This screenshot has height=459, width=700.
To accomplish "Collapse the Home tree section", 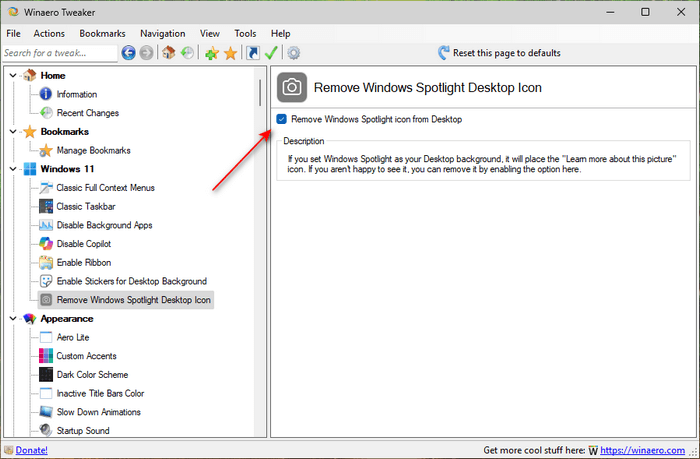I will coord(12,75).
